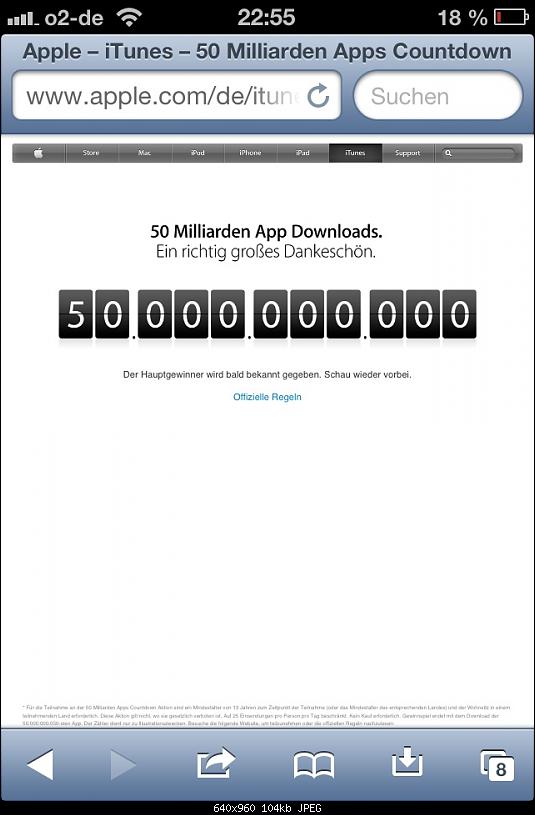Click the magnifier search field in Apple nav

[478, 153]
